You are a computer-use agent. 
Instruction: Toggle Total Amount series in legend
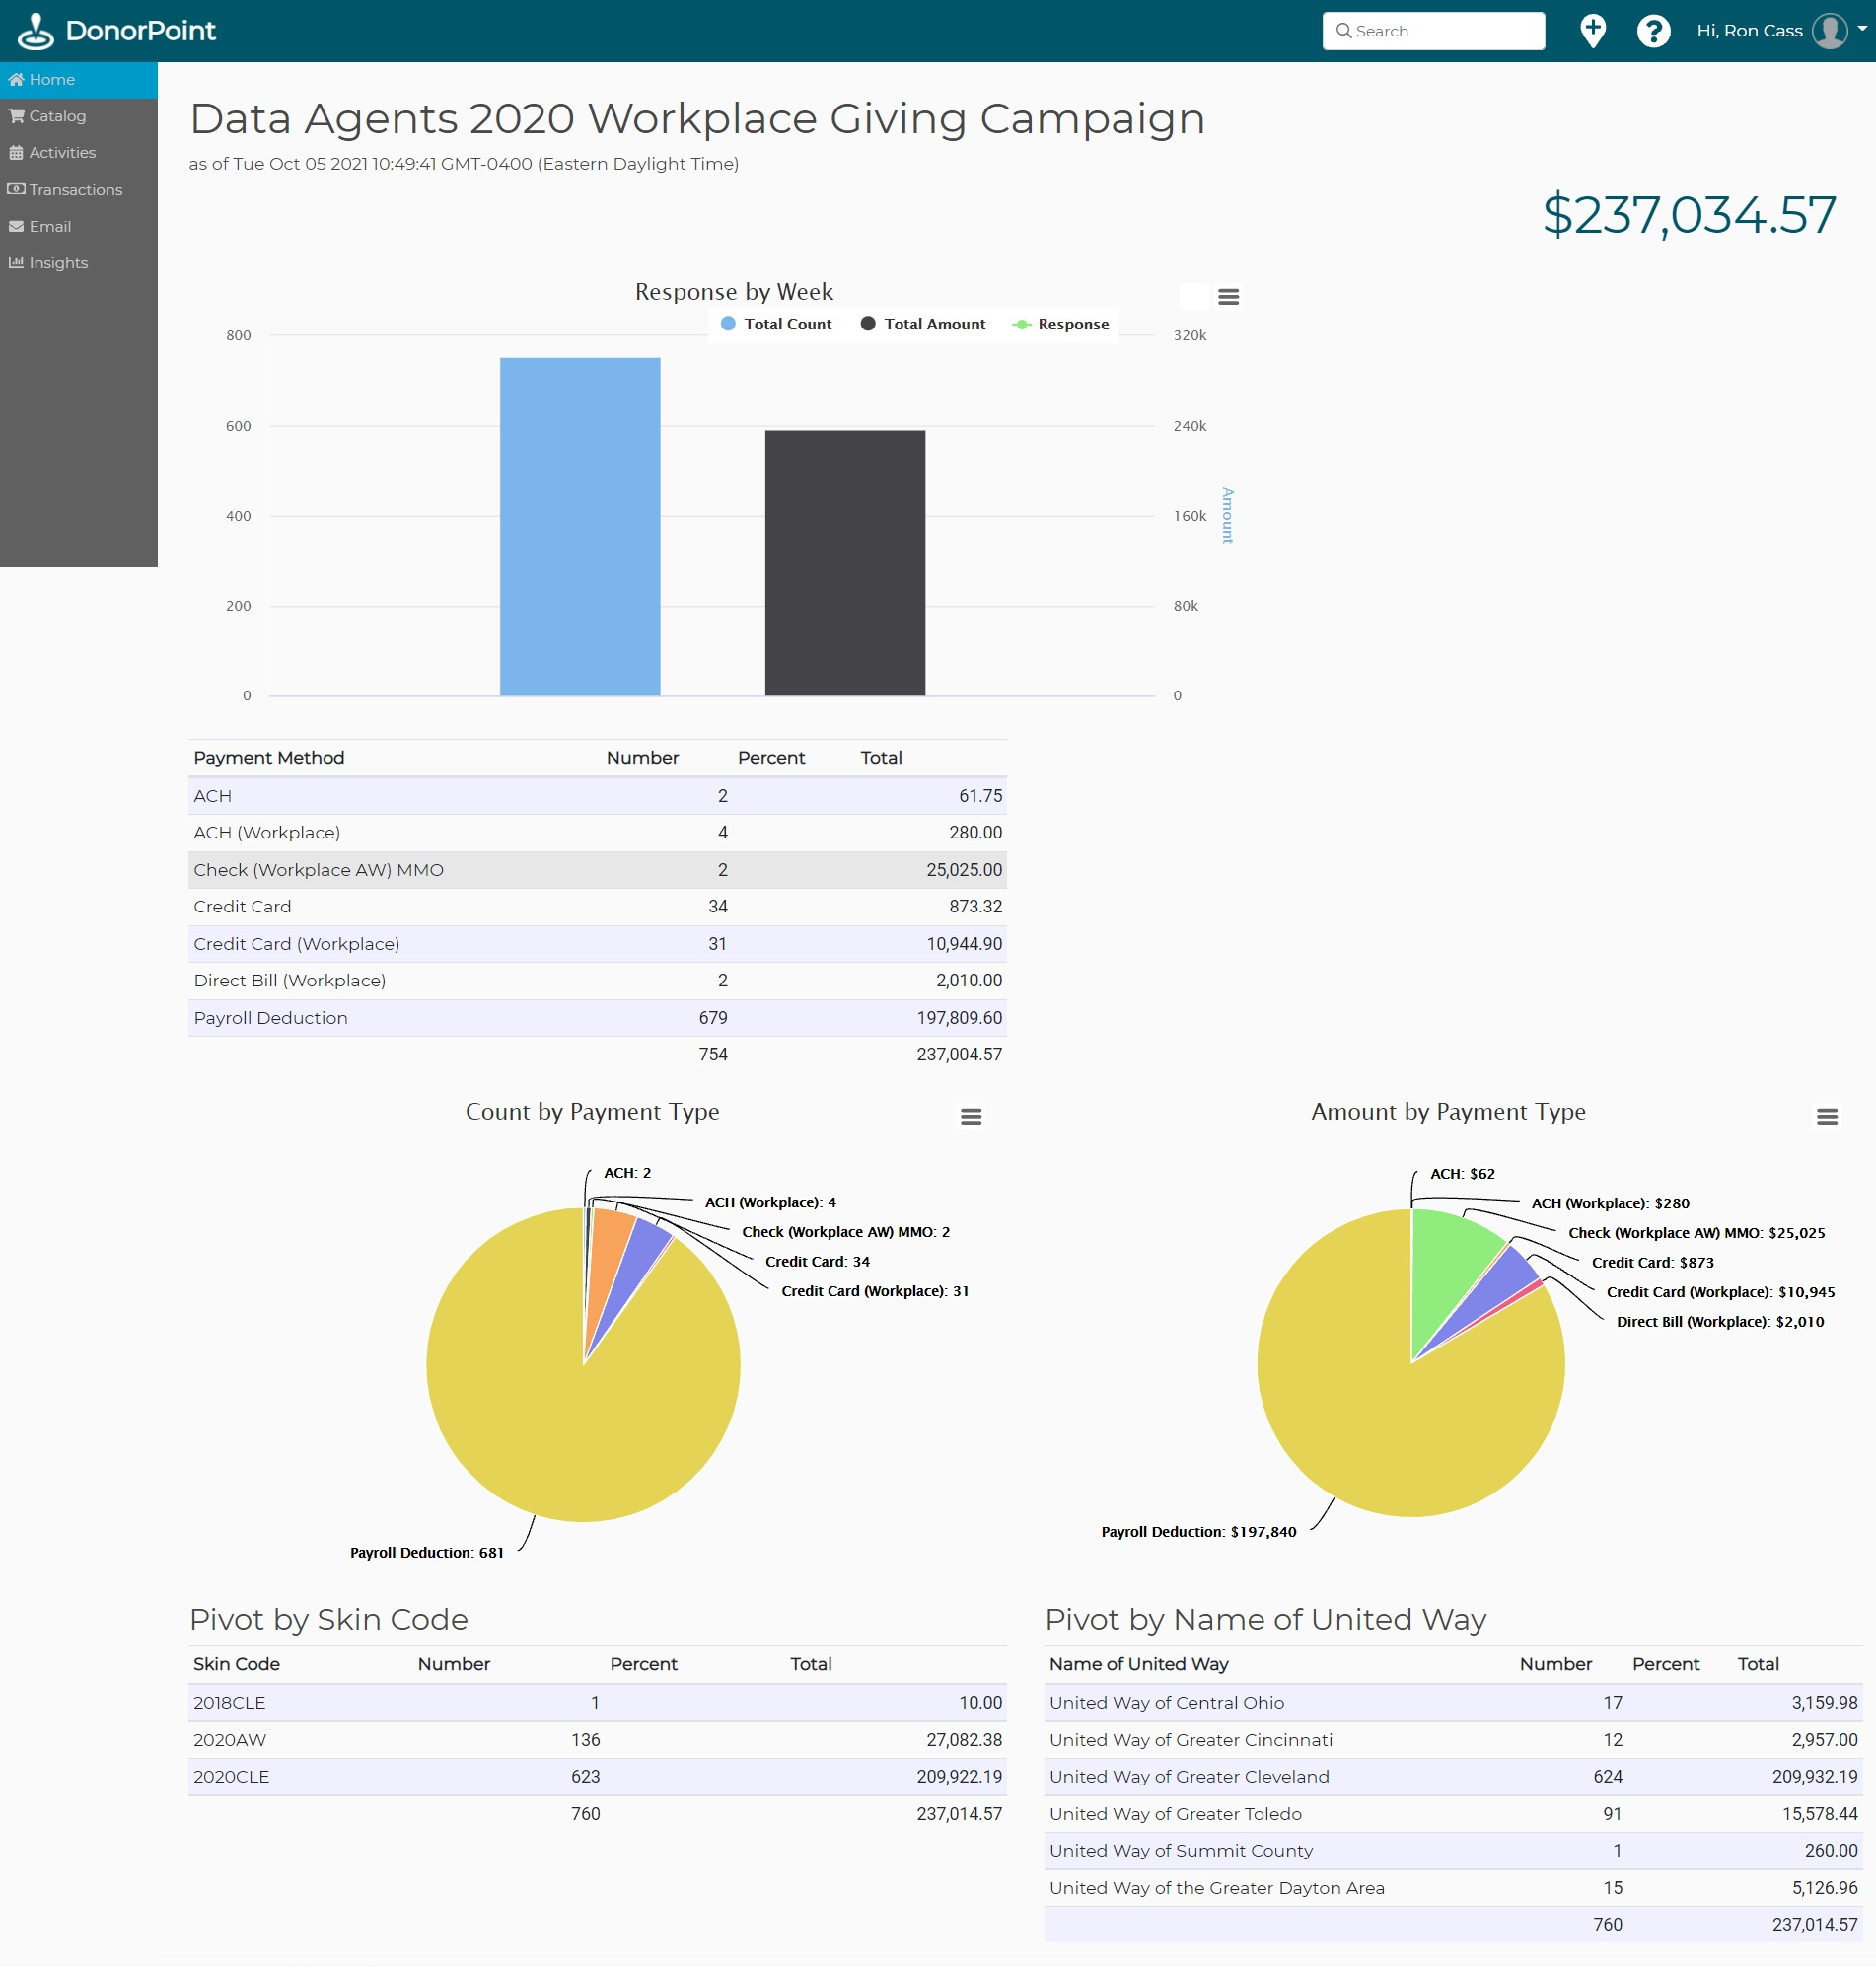coord(922,324)
